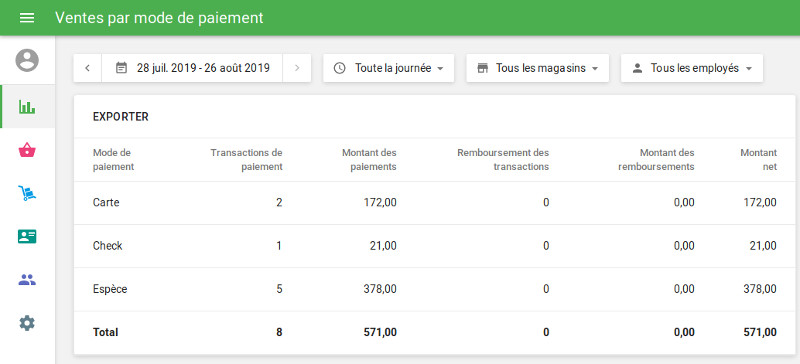Click the person icon beside Tous les employés

click(x=637, y=68)
